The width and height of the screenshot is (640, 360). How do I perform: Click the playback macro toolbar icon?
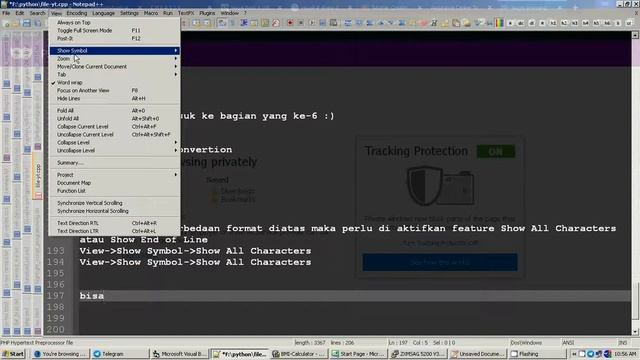312,23
